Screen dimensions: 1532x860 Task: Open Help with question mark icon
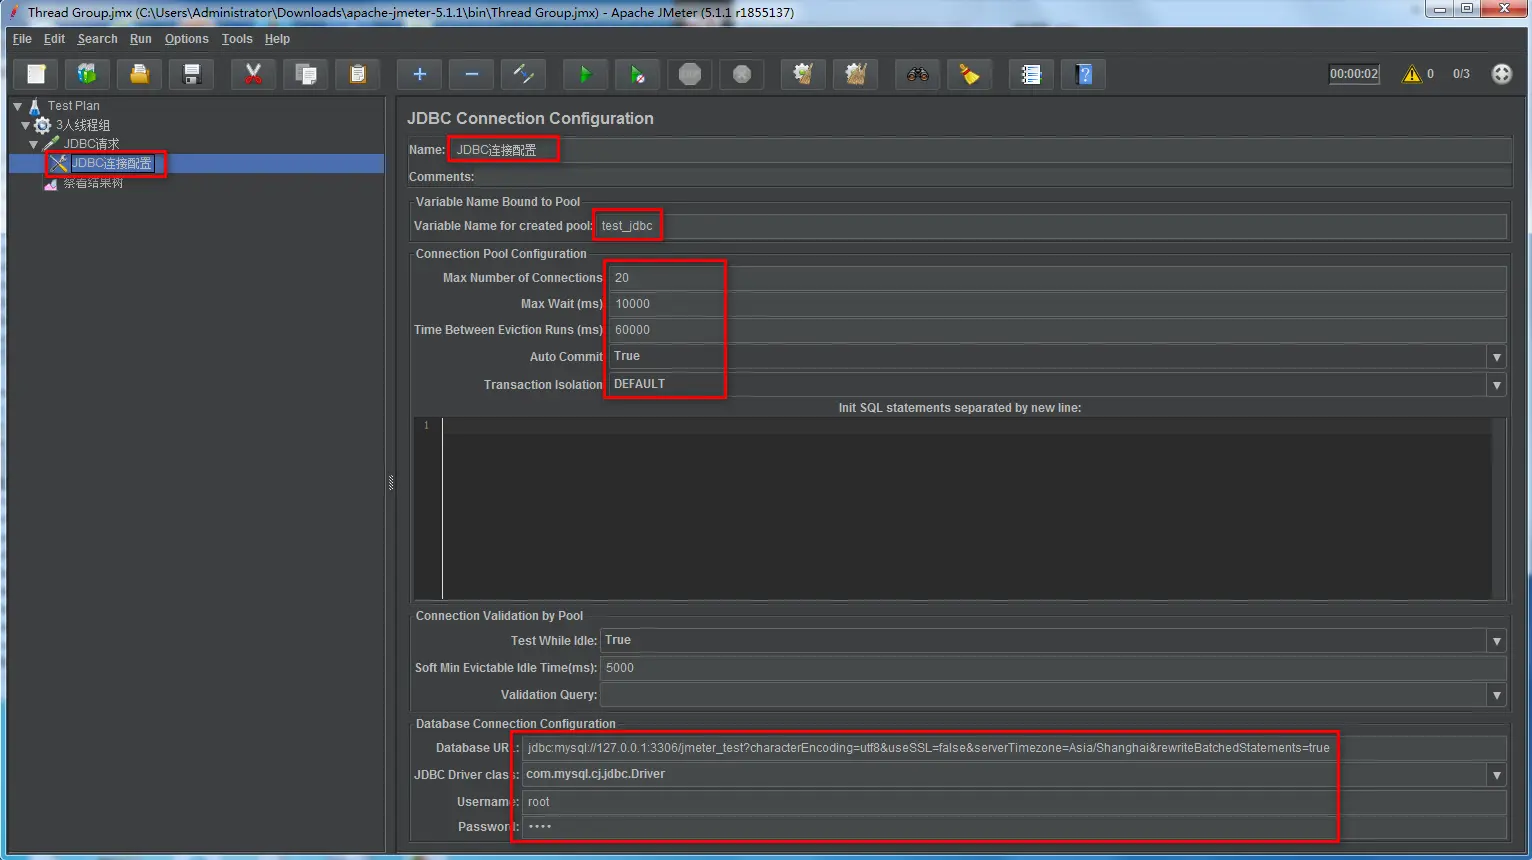(x=1084, y=74)
